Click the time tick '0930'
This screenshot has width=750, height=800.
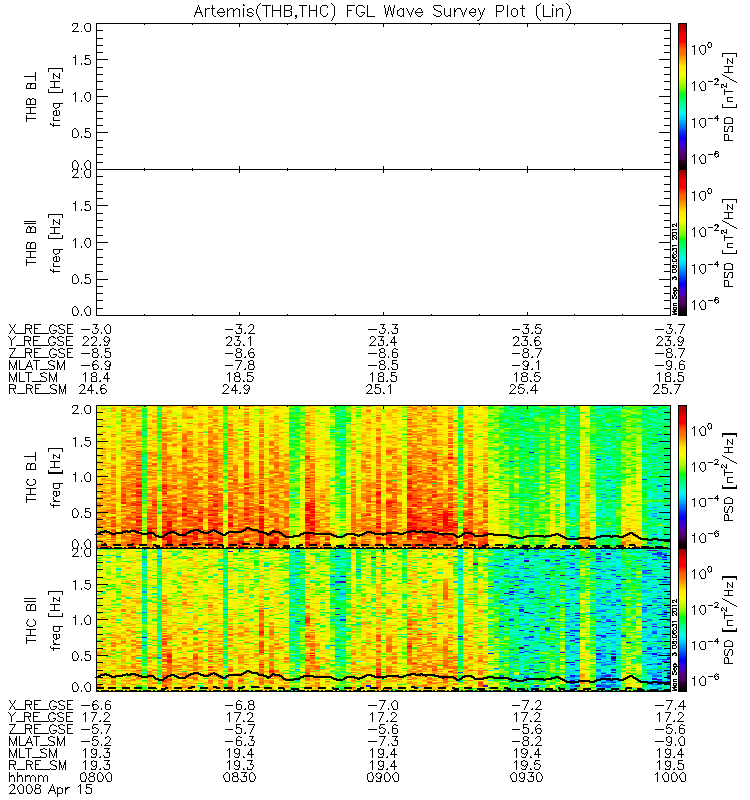pyautogui.click(x=527, y=778)
